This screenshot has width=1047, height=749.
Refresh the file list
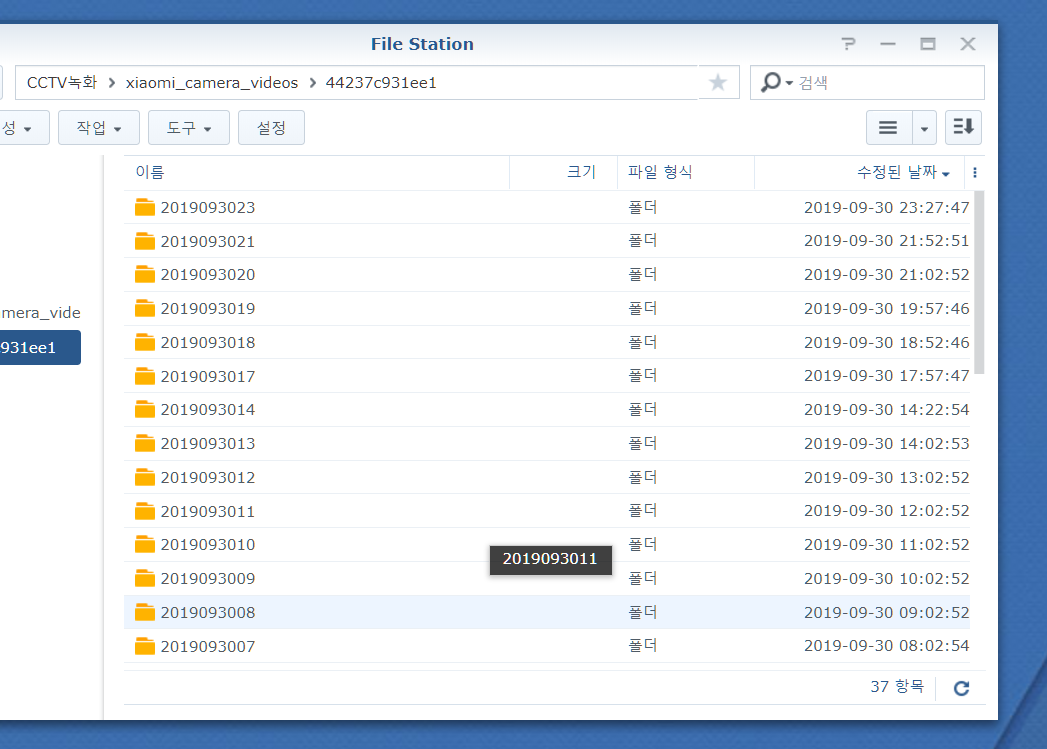pyautogui.click(x=961, y=688)
